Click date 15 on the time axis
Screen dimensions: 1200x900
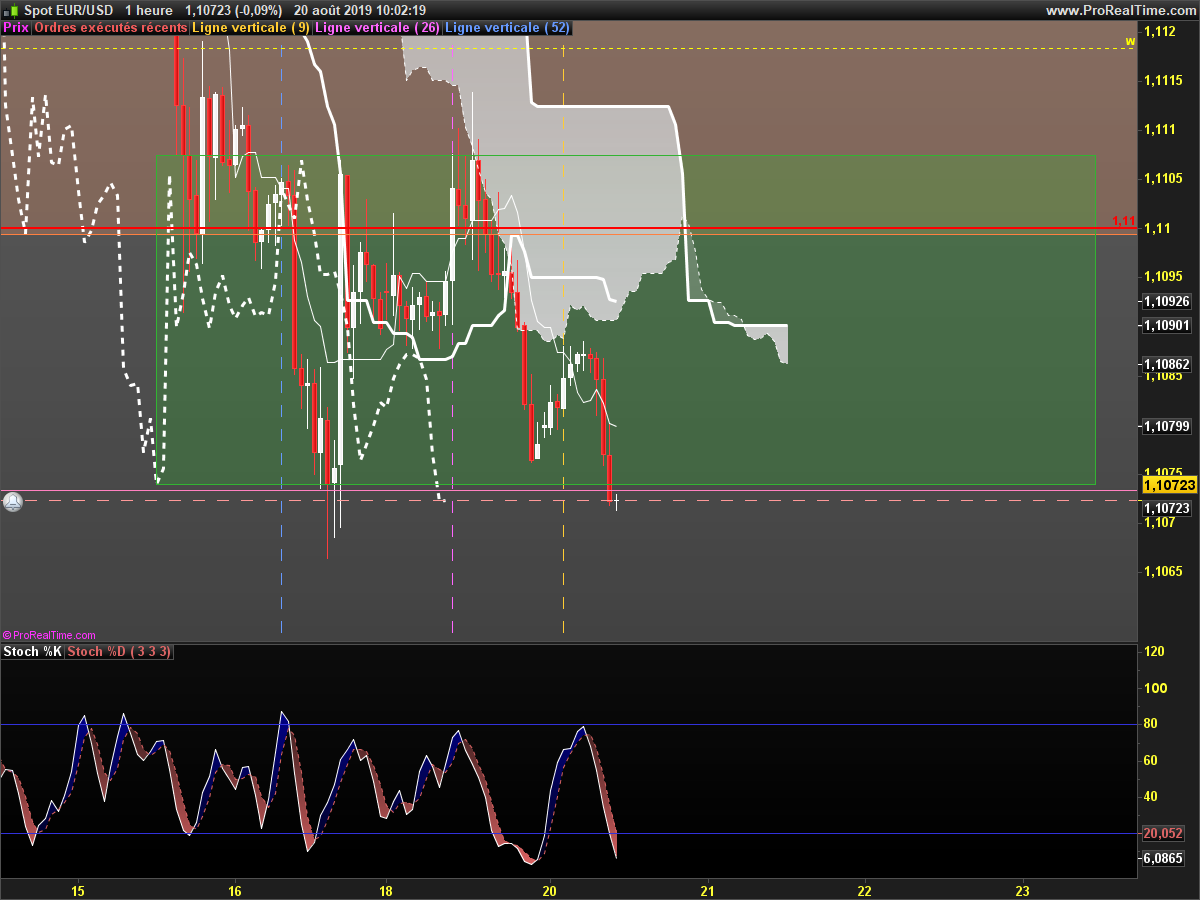(78, 890)
